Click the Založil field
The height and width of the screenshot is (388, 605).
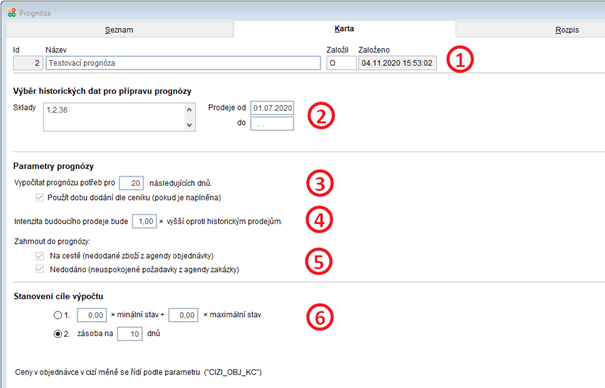click(x=341, y=63)
